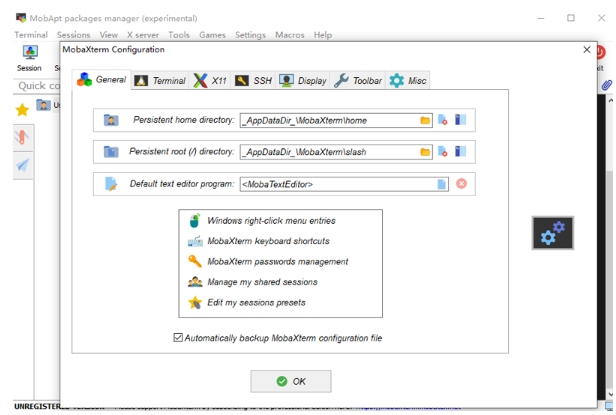Click the red Exit power icon
616x415 pixels.
click(601, 52)
